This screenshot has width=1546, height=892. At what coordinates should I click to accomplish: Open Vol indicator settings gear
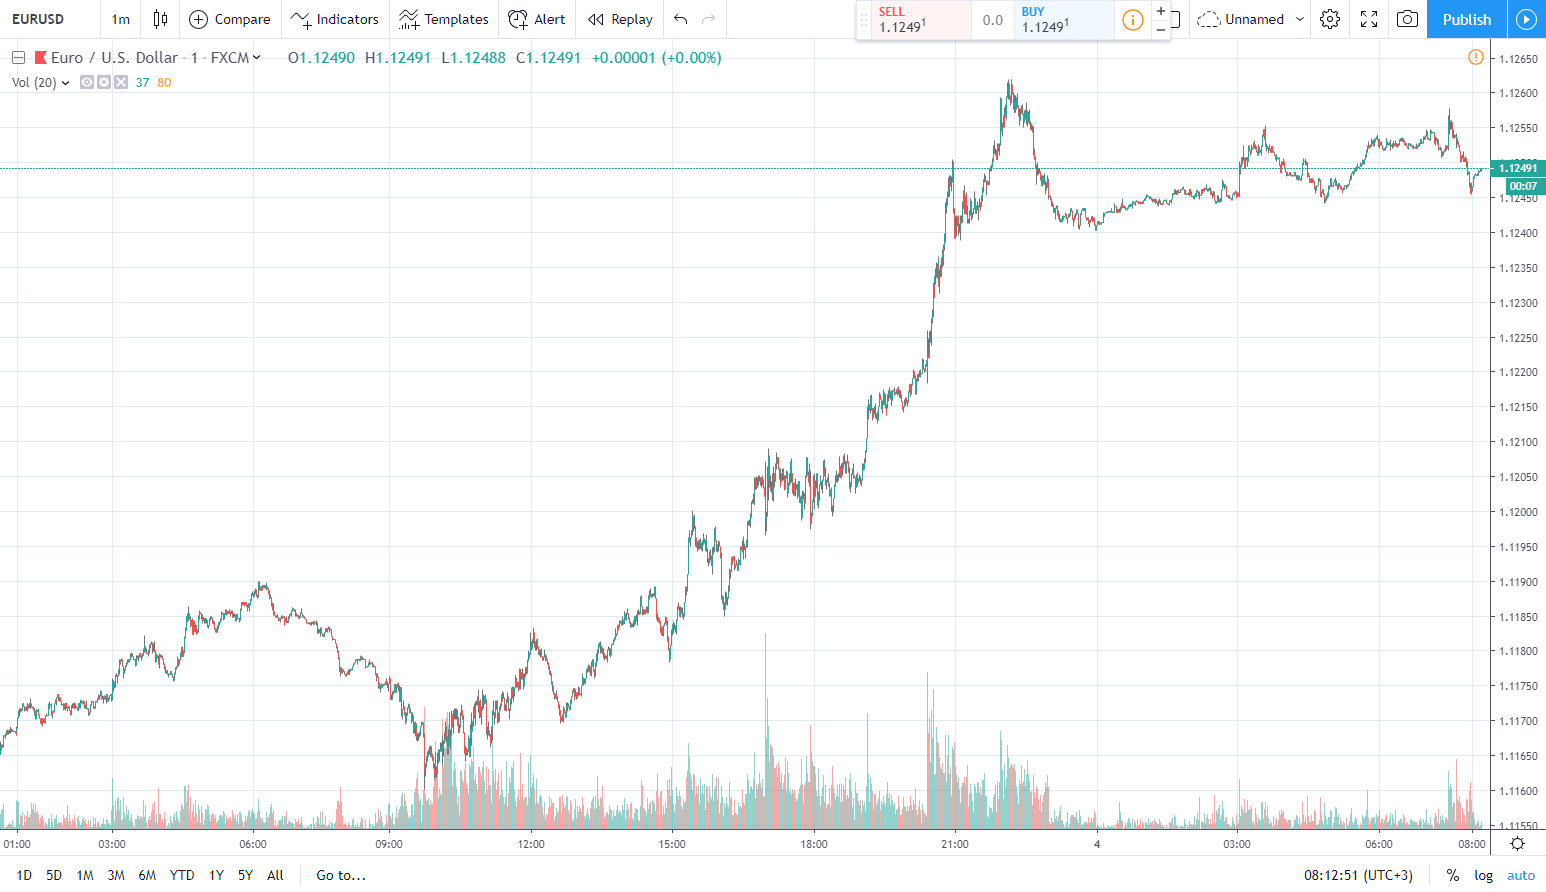(x=104, y=82)
